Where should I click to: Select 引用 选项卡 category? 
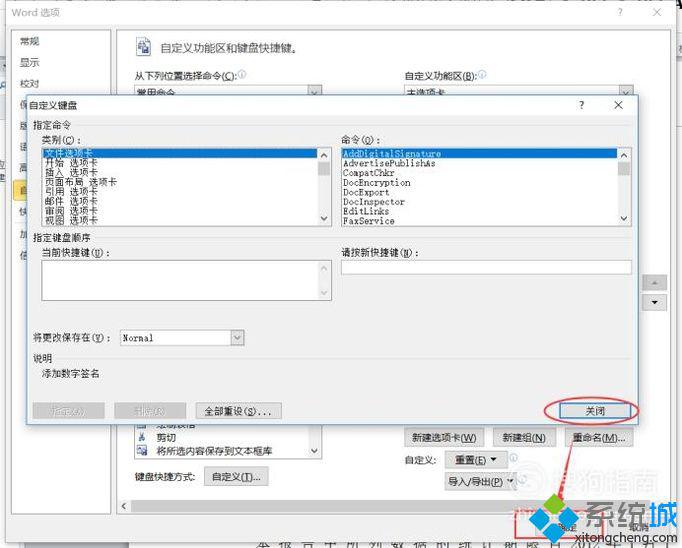[180, 191]
